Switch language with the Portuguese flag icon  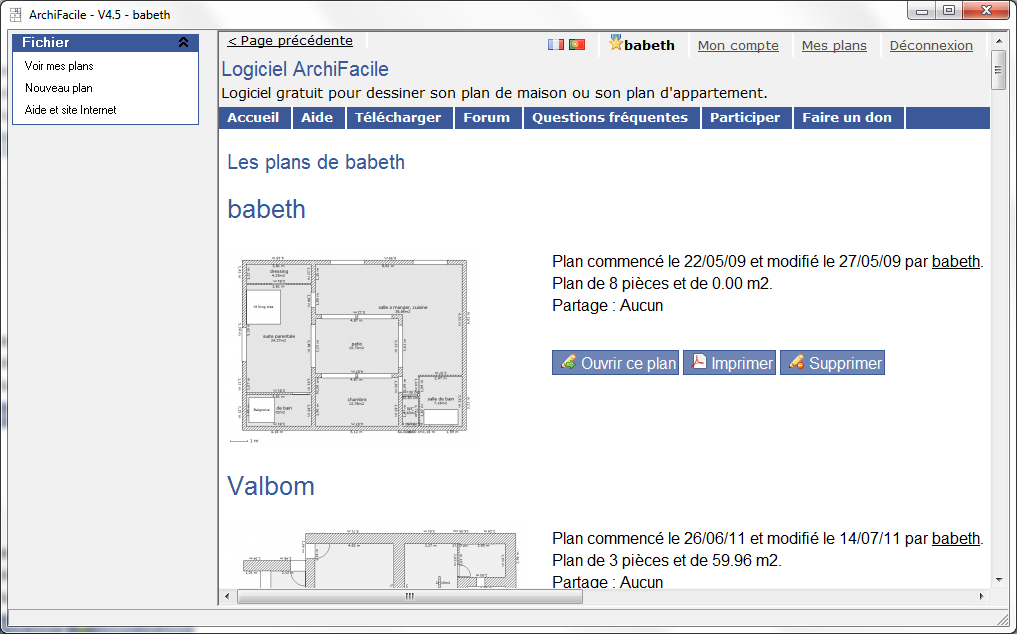(577, 45)
